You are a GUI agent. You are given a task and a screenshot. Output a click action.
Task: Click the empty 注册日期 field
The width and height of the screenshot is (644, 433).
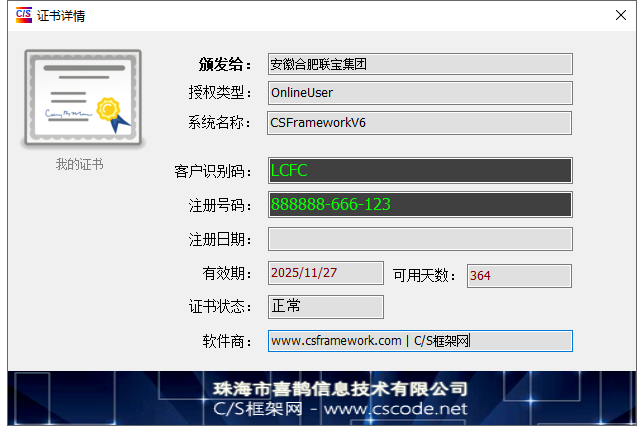[x=420, y=239]
